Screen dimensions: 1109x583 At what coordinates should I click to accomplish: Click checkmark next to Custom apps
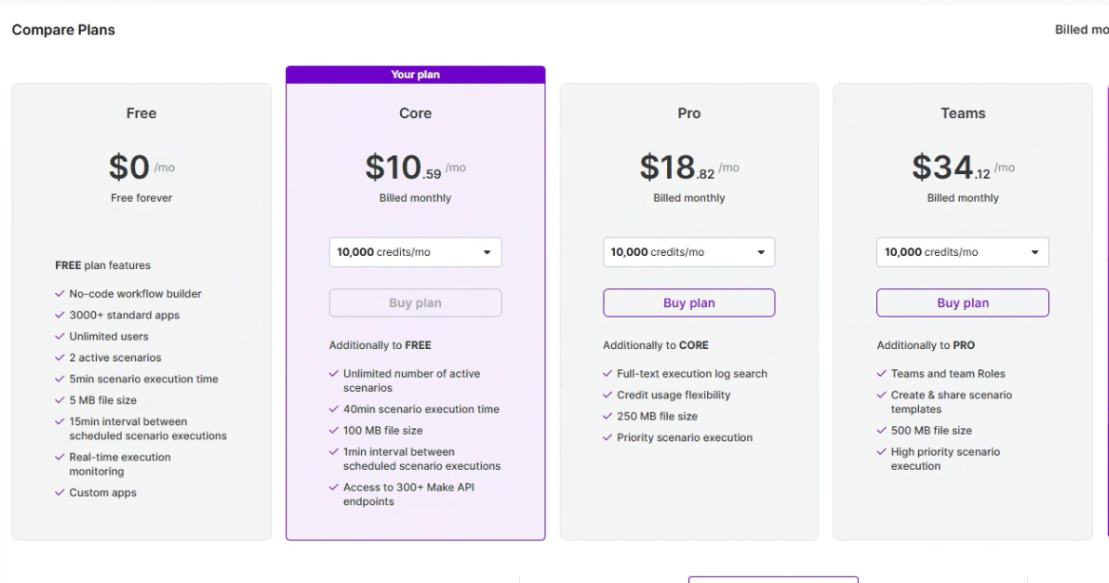(59, 493)
